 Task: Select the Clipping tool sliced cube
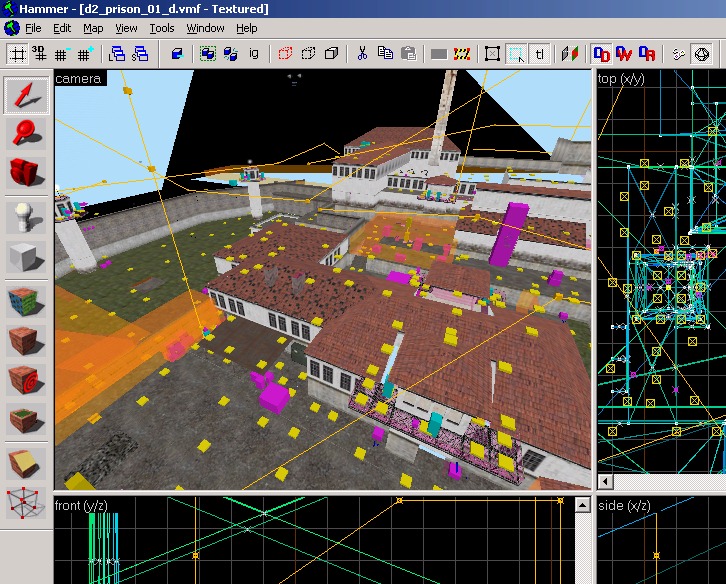pyautogui.click(x=26, y=464)
